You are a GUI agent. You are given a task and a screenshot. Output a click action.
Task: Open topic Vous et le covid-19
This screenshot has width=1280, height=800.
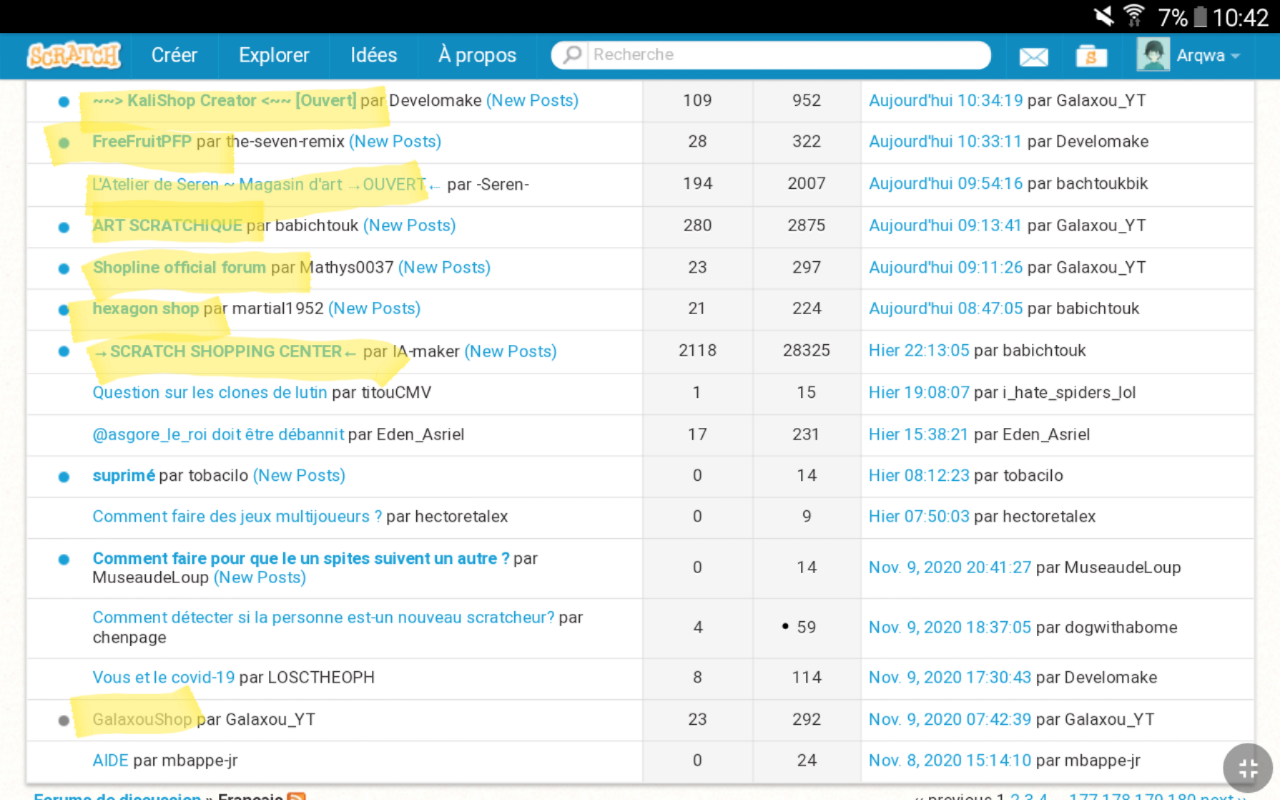163,677
